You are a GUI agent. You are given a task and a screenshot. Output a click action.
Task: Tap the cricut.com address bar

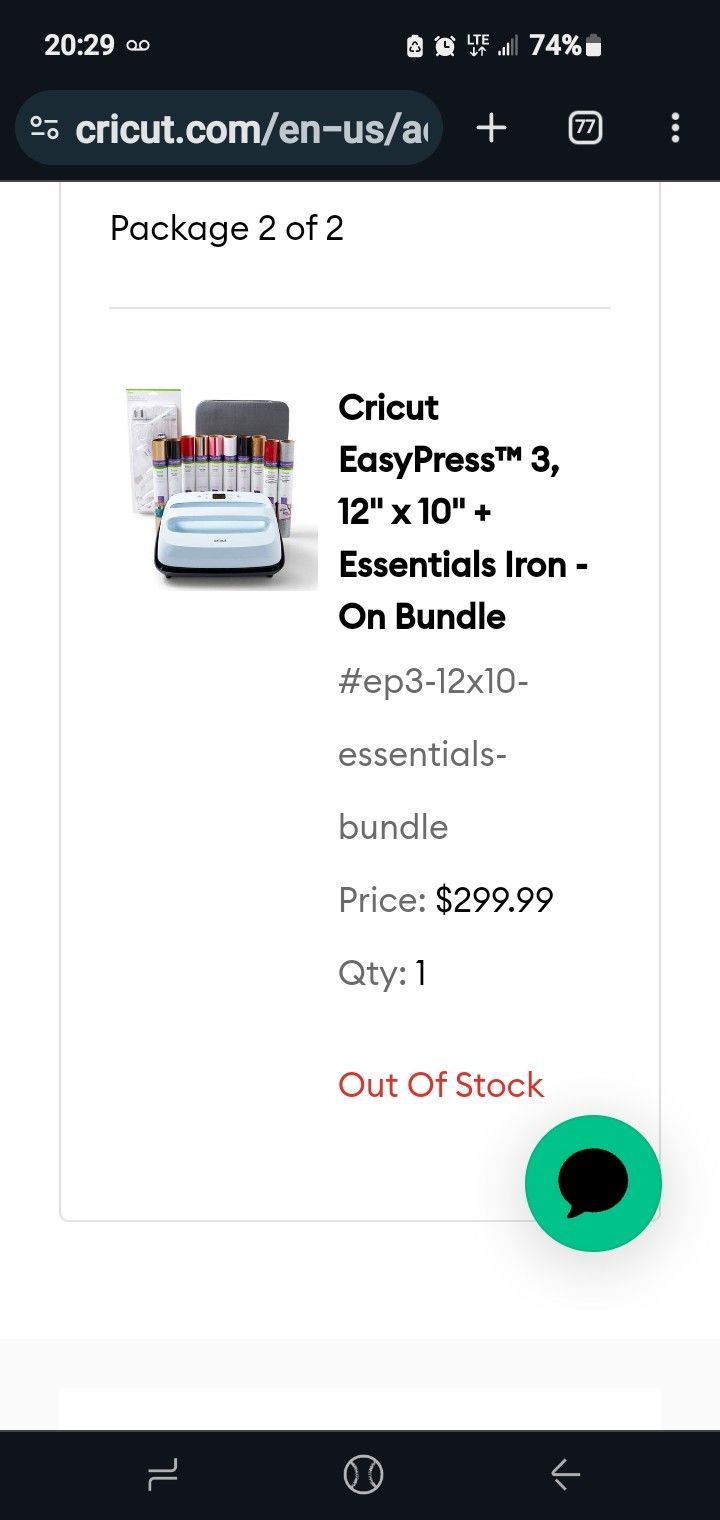point(250,128)
